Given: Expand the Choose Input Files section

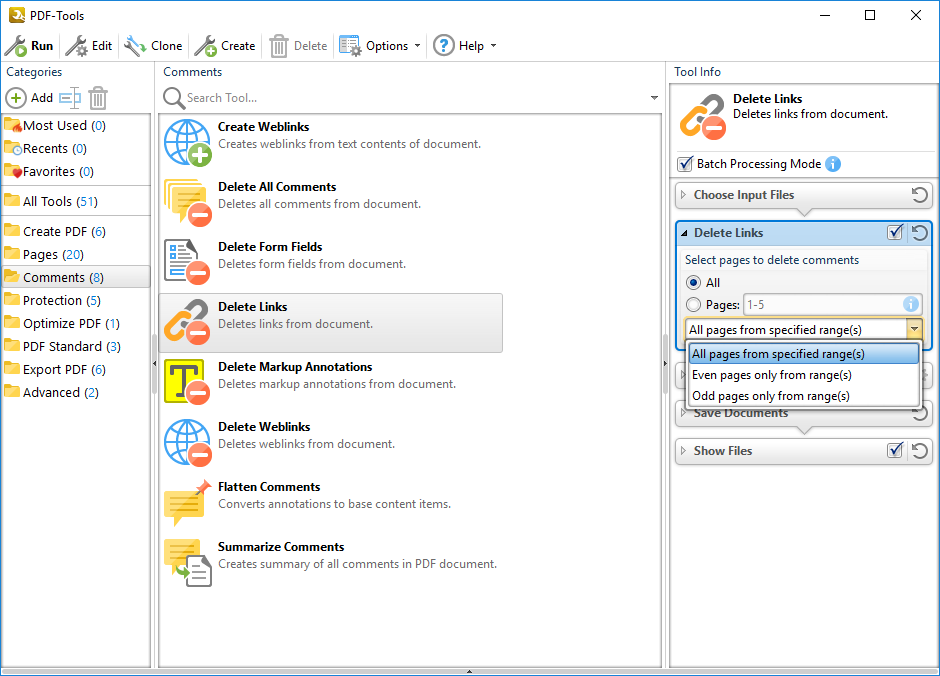Looking at the screenshot, I should (x=684, y=195).
